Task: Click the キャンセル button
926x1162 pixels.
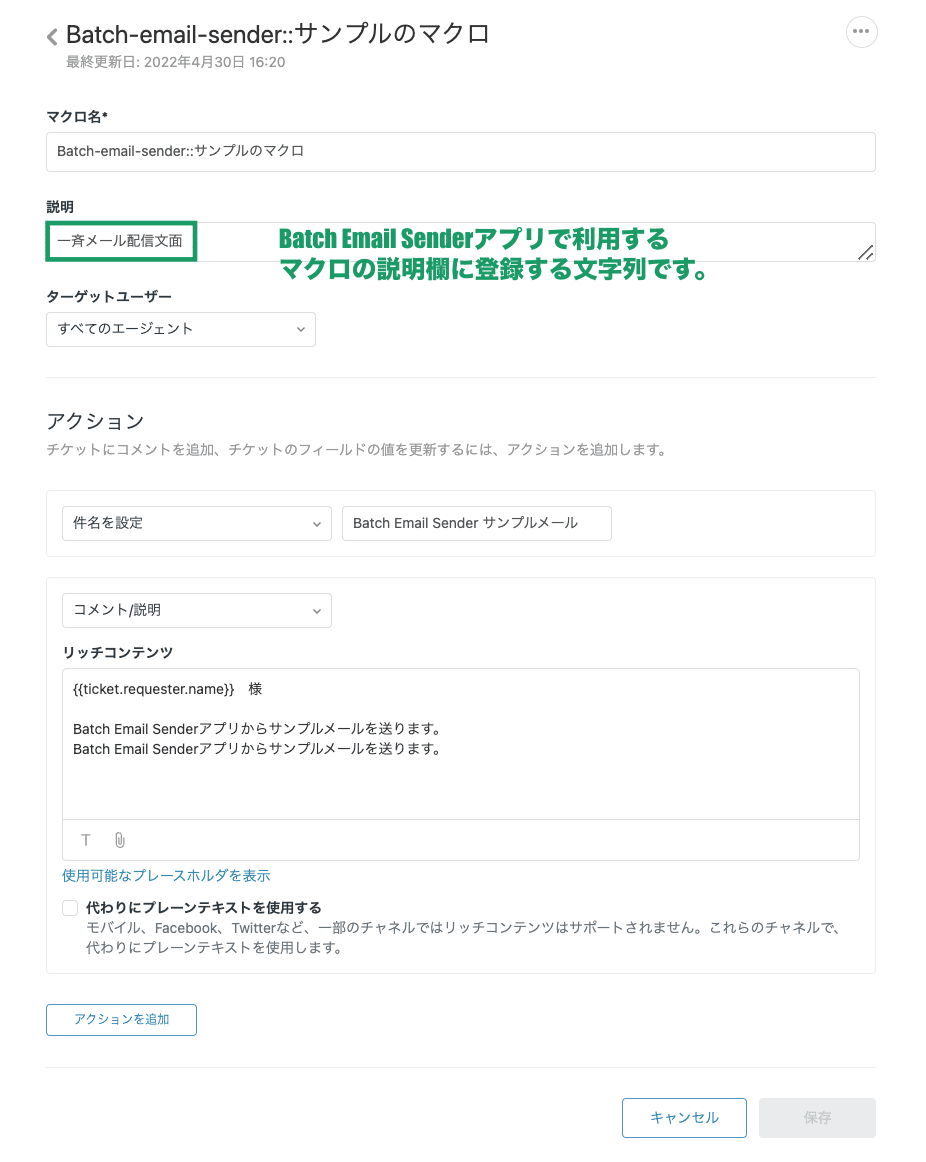Action: point(684,1117)
